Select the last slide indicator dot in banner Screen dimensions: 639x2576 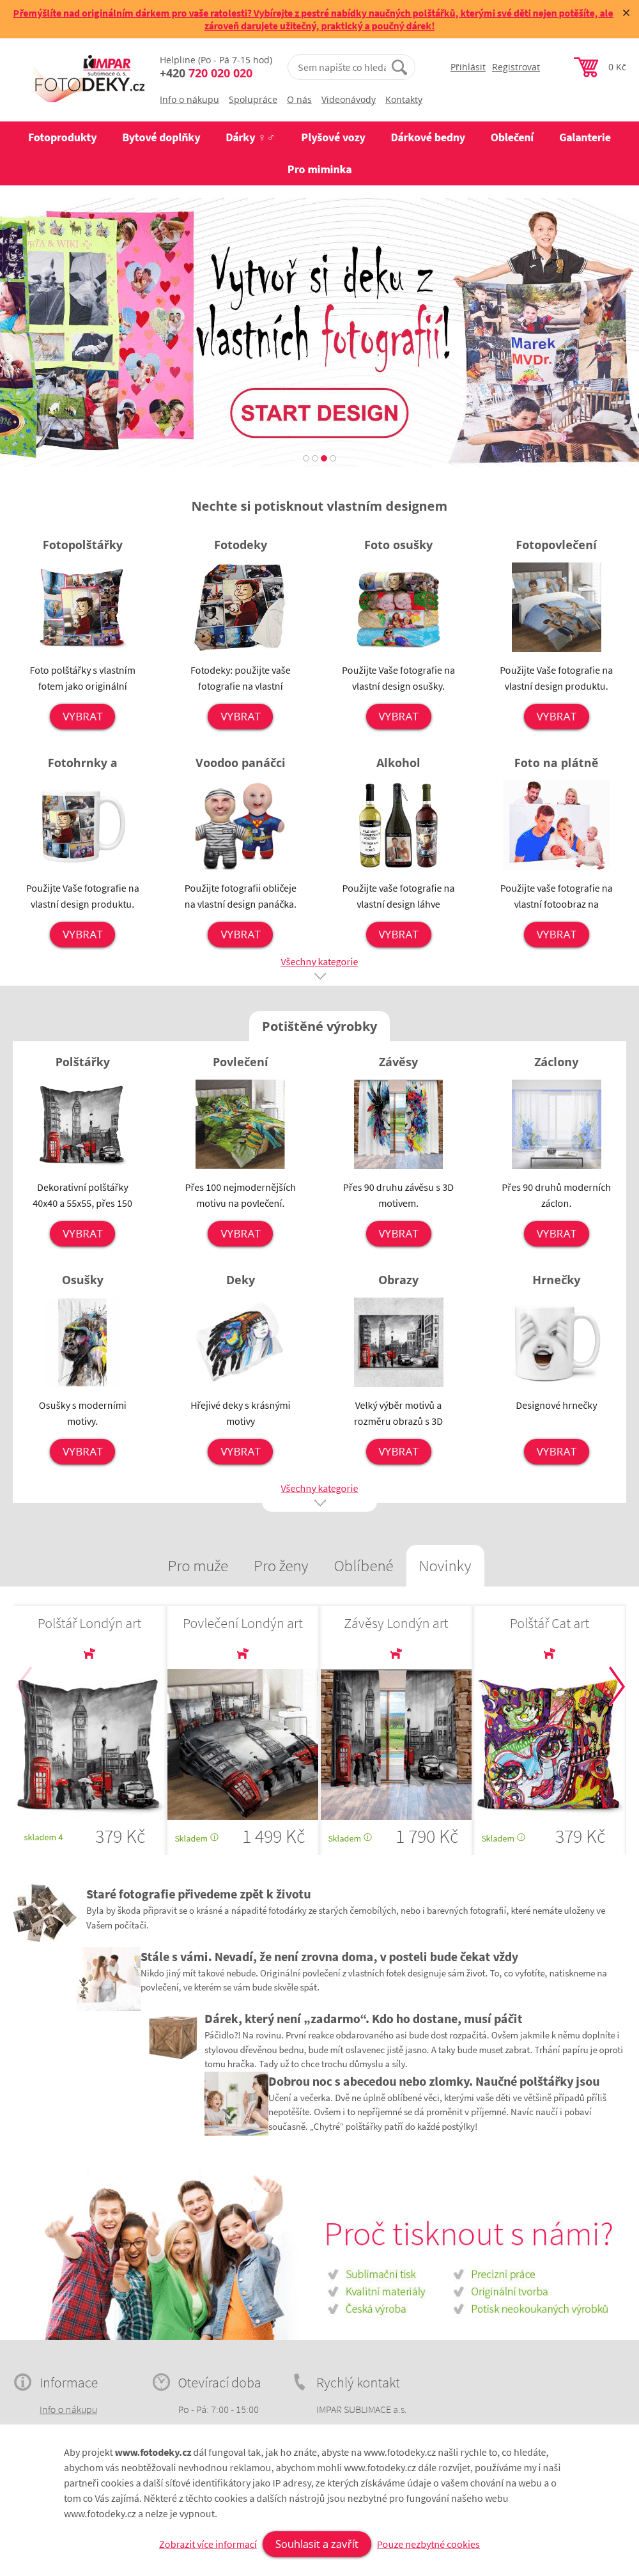click(x=333, y=458)
